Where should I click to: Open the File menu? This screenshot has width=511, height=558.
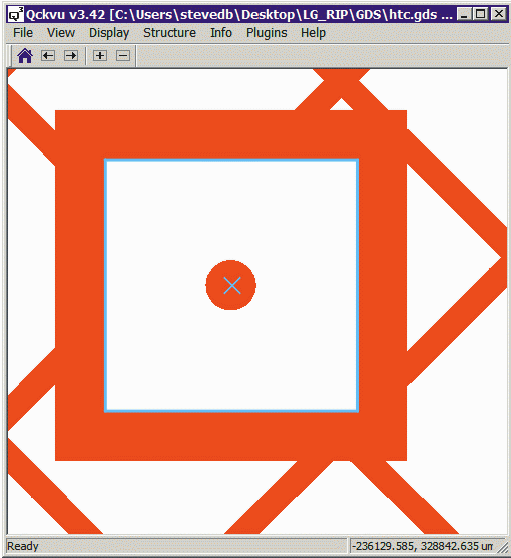23,33
